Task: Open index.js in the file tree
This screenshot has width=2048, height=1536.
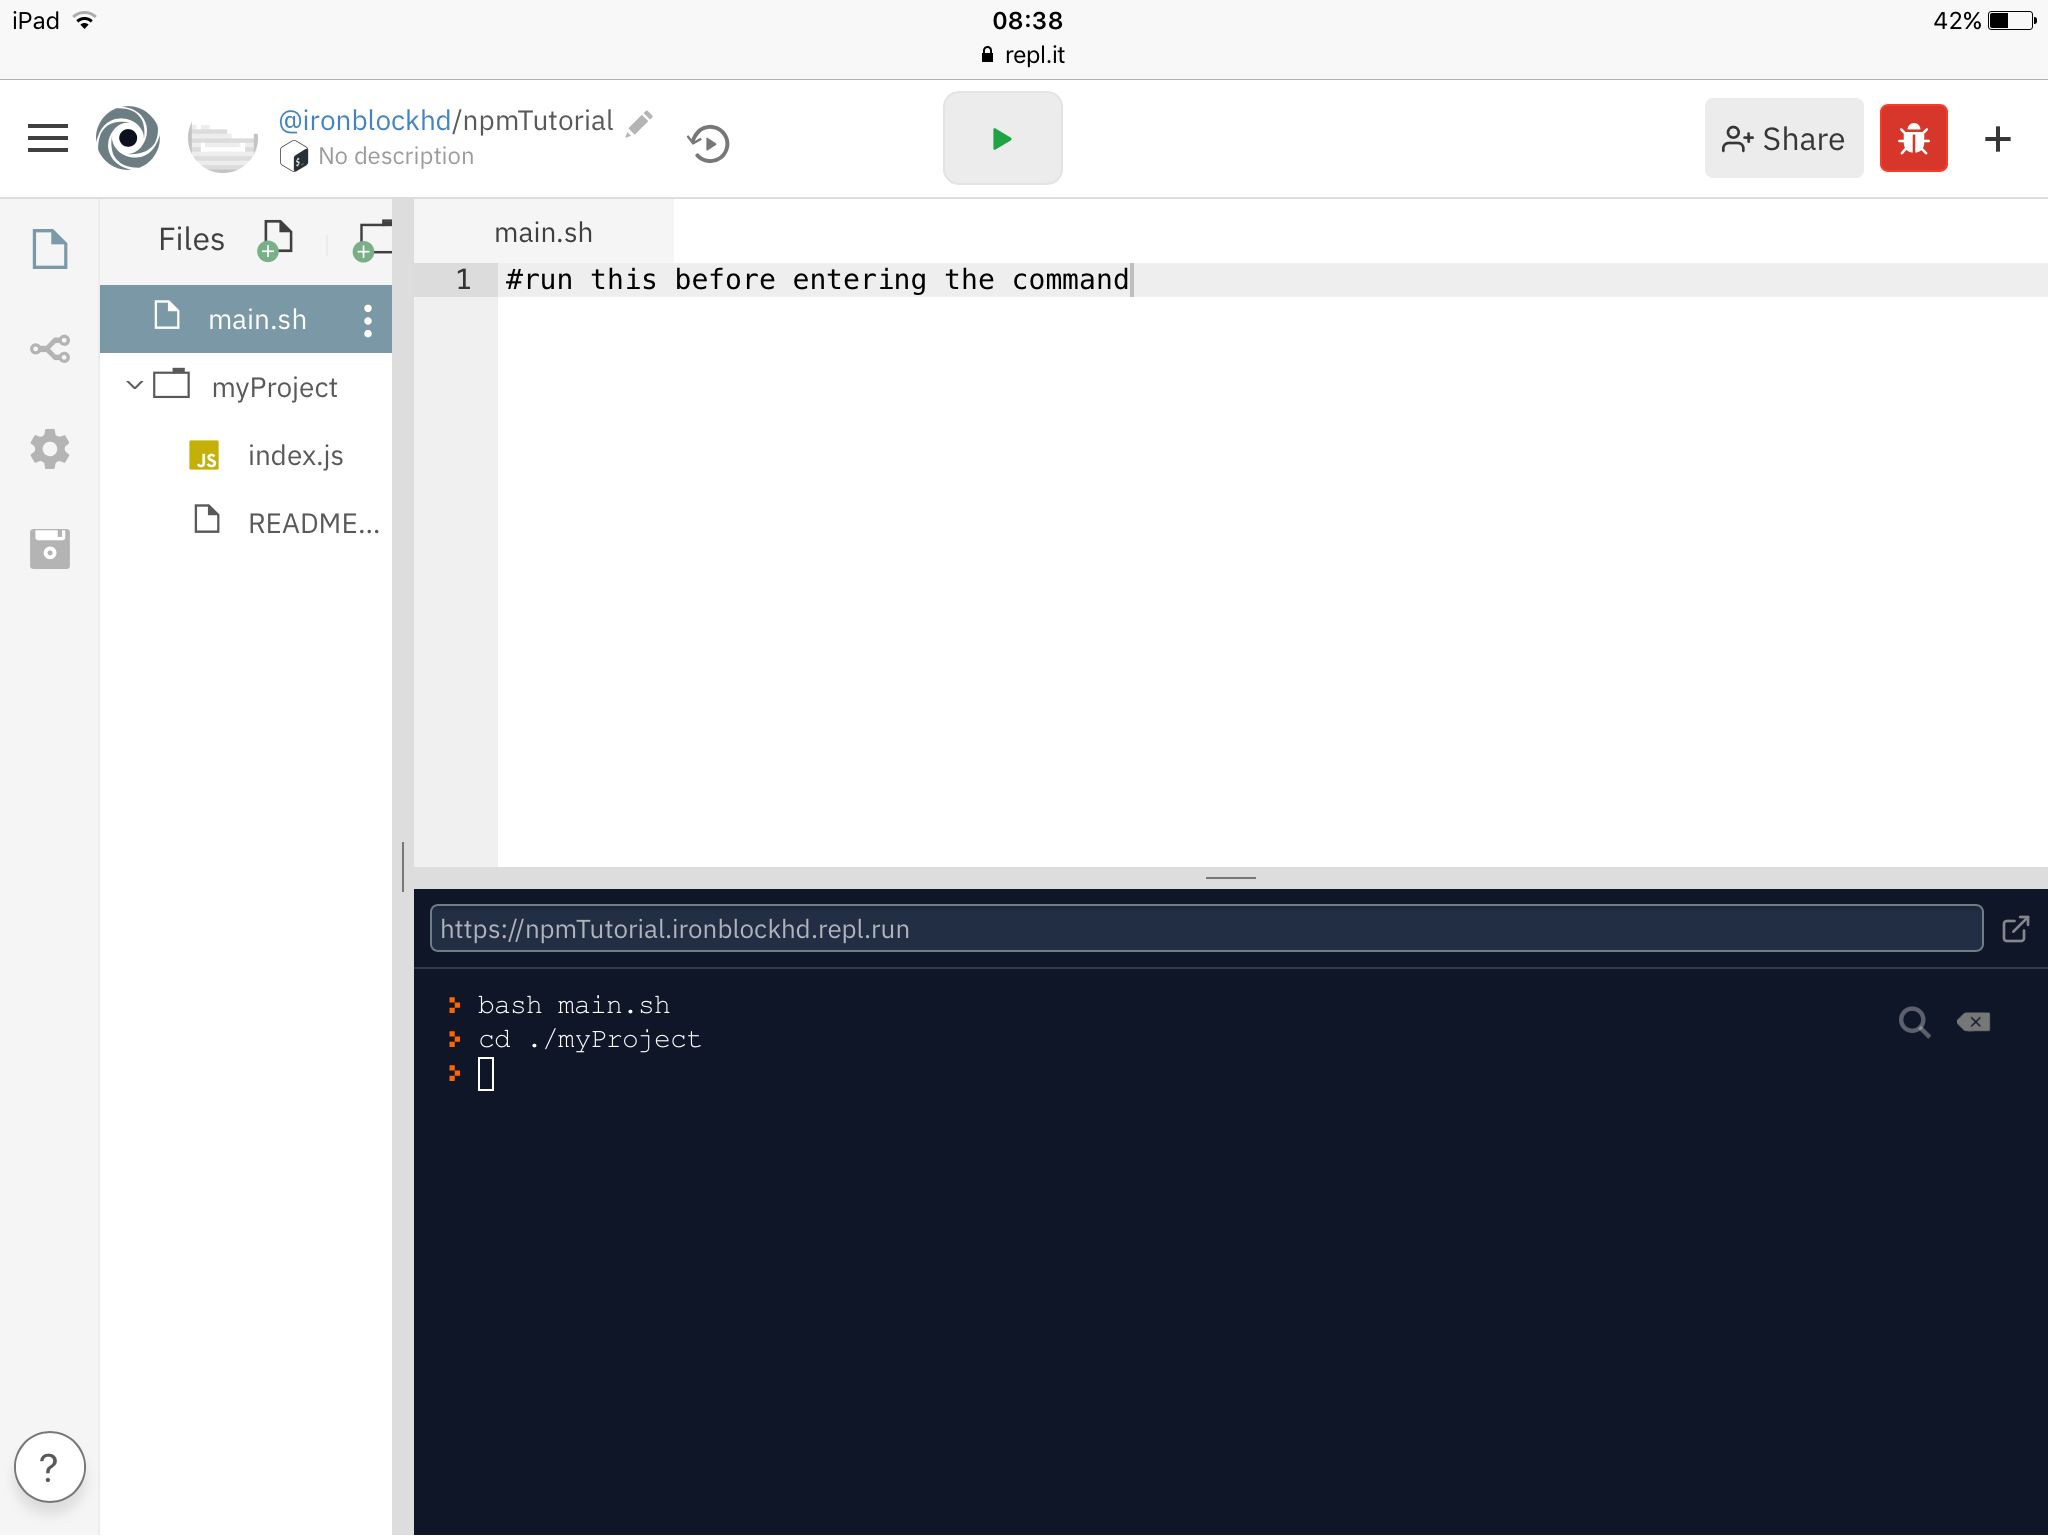Action: tap(246, 455)
